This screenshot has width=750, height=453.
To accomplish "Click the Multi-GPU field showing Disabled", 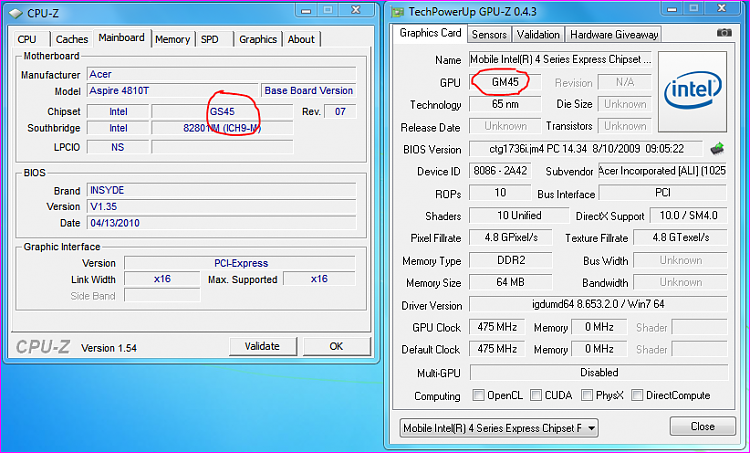I will [x=599, y=372].
